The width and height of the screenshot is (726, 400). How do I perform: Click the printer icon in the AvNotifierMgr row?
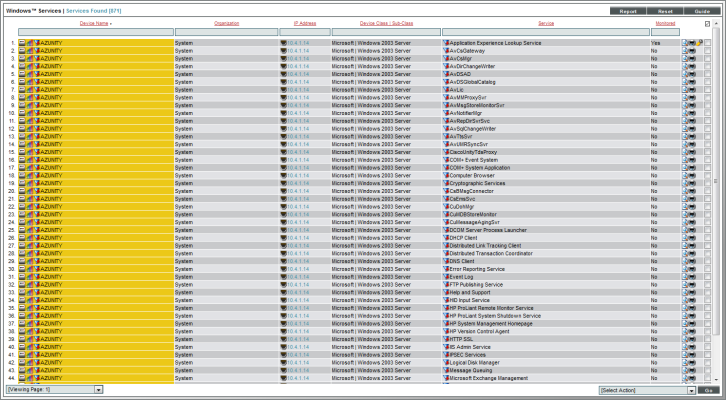[692, 113]
